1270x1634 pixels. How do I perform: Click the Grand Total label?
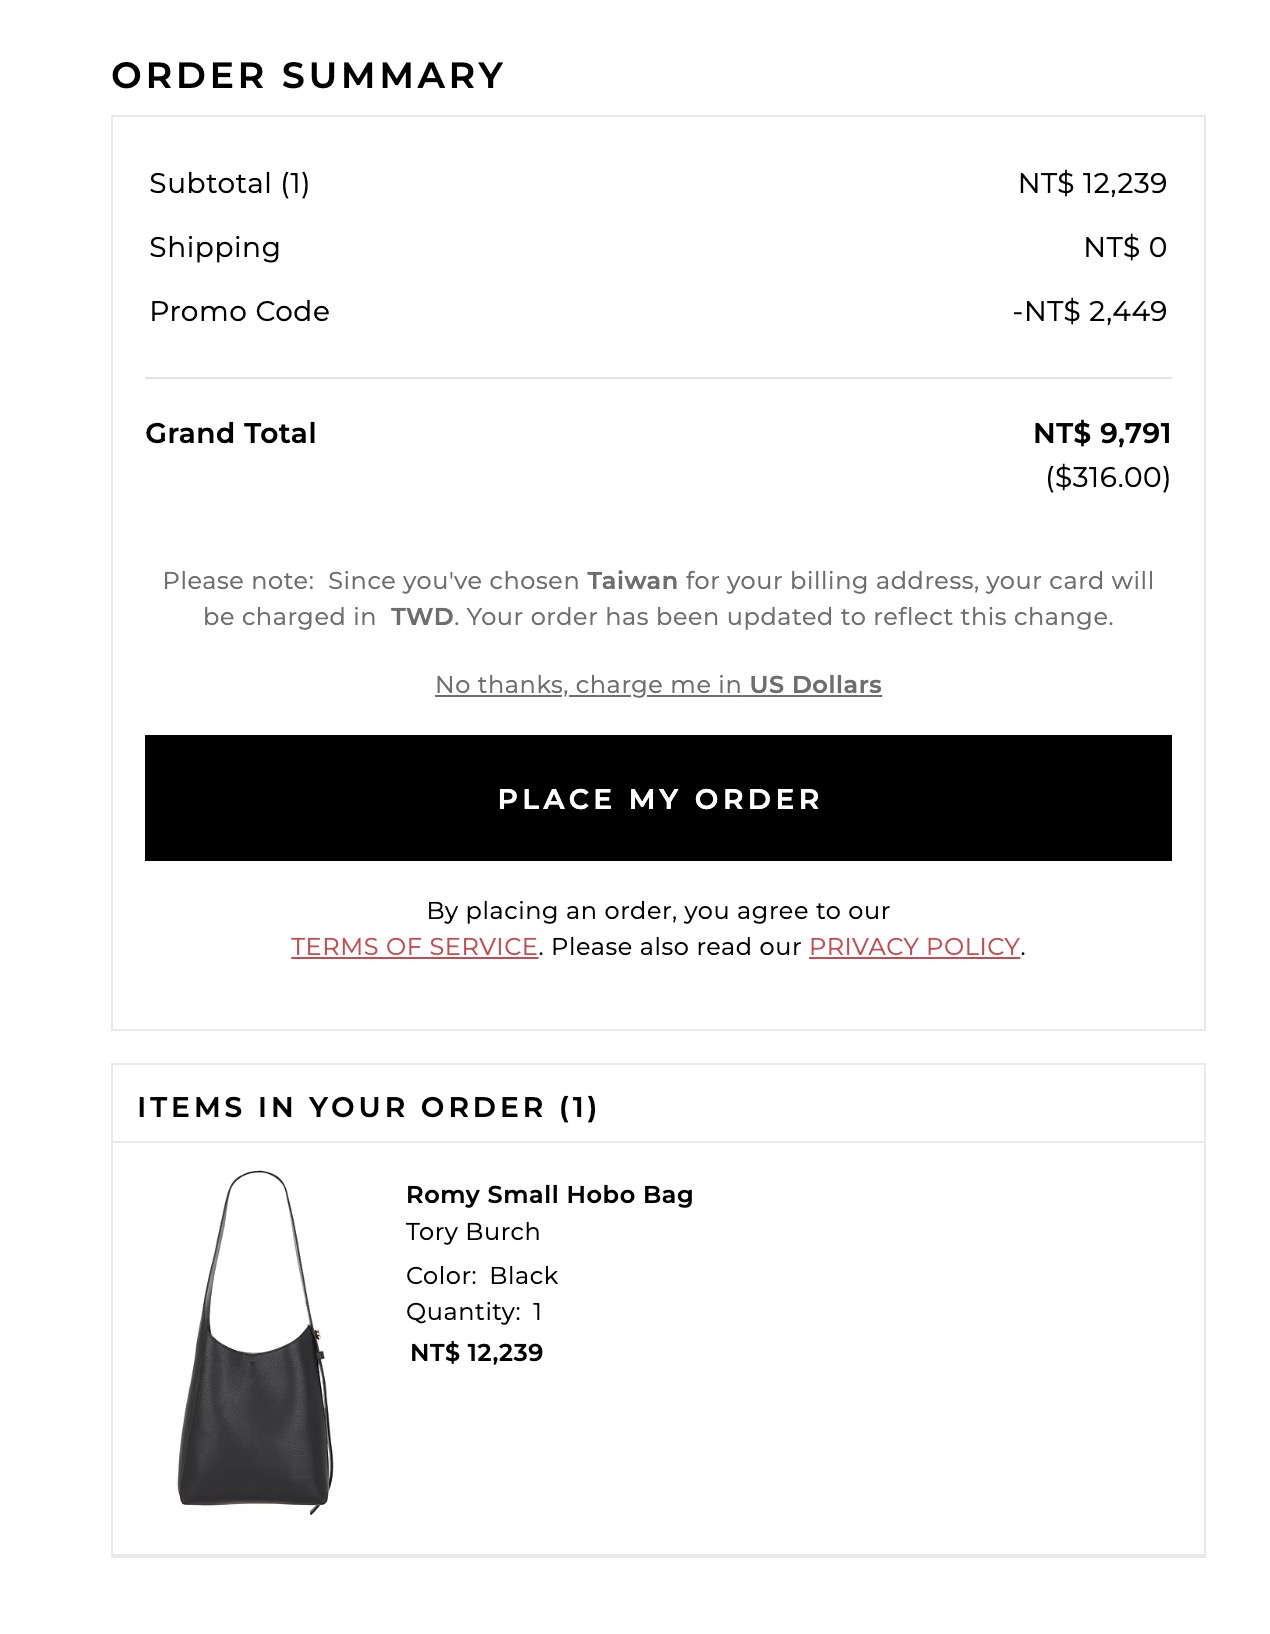click(231, 434)
